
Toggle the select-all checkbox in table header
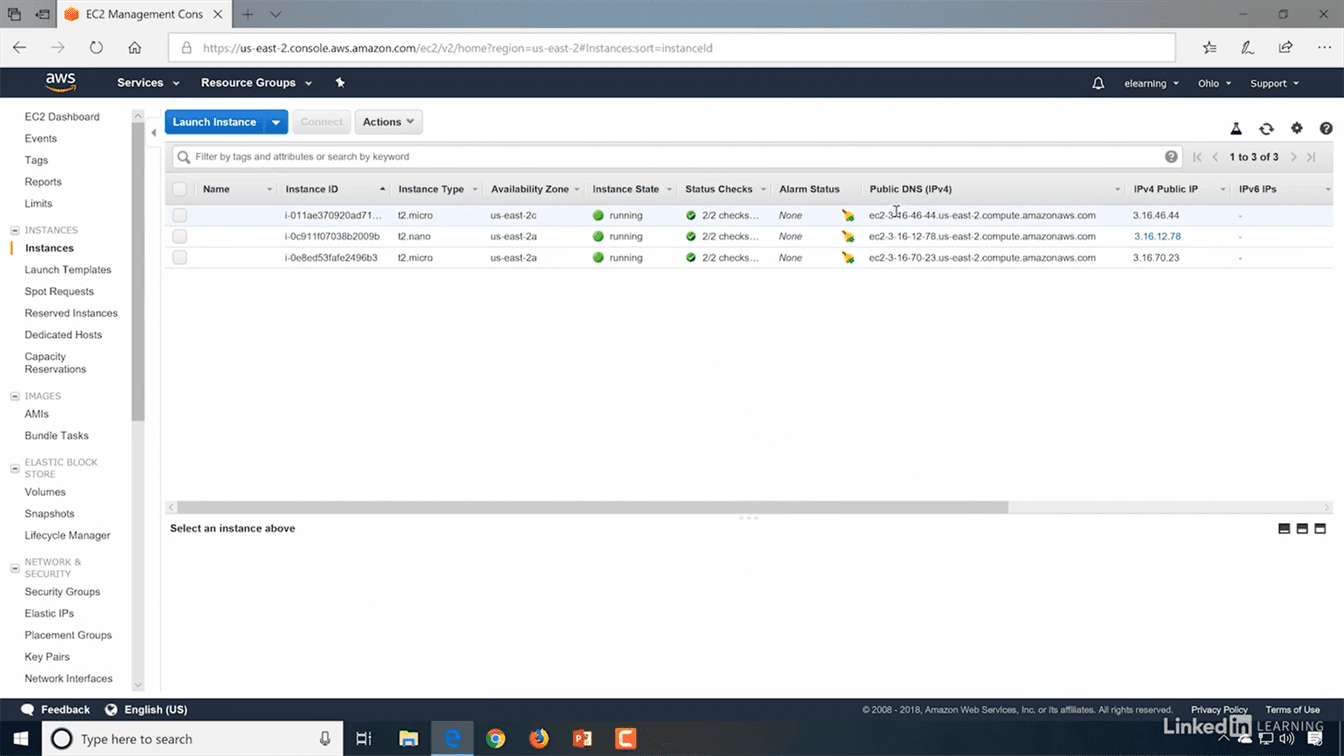(x=180, y=189)
